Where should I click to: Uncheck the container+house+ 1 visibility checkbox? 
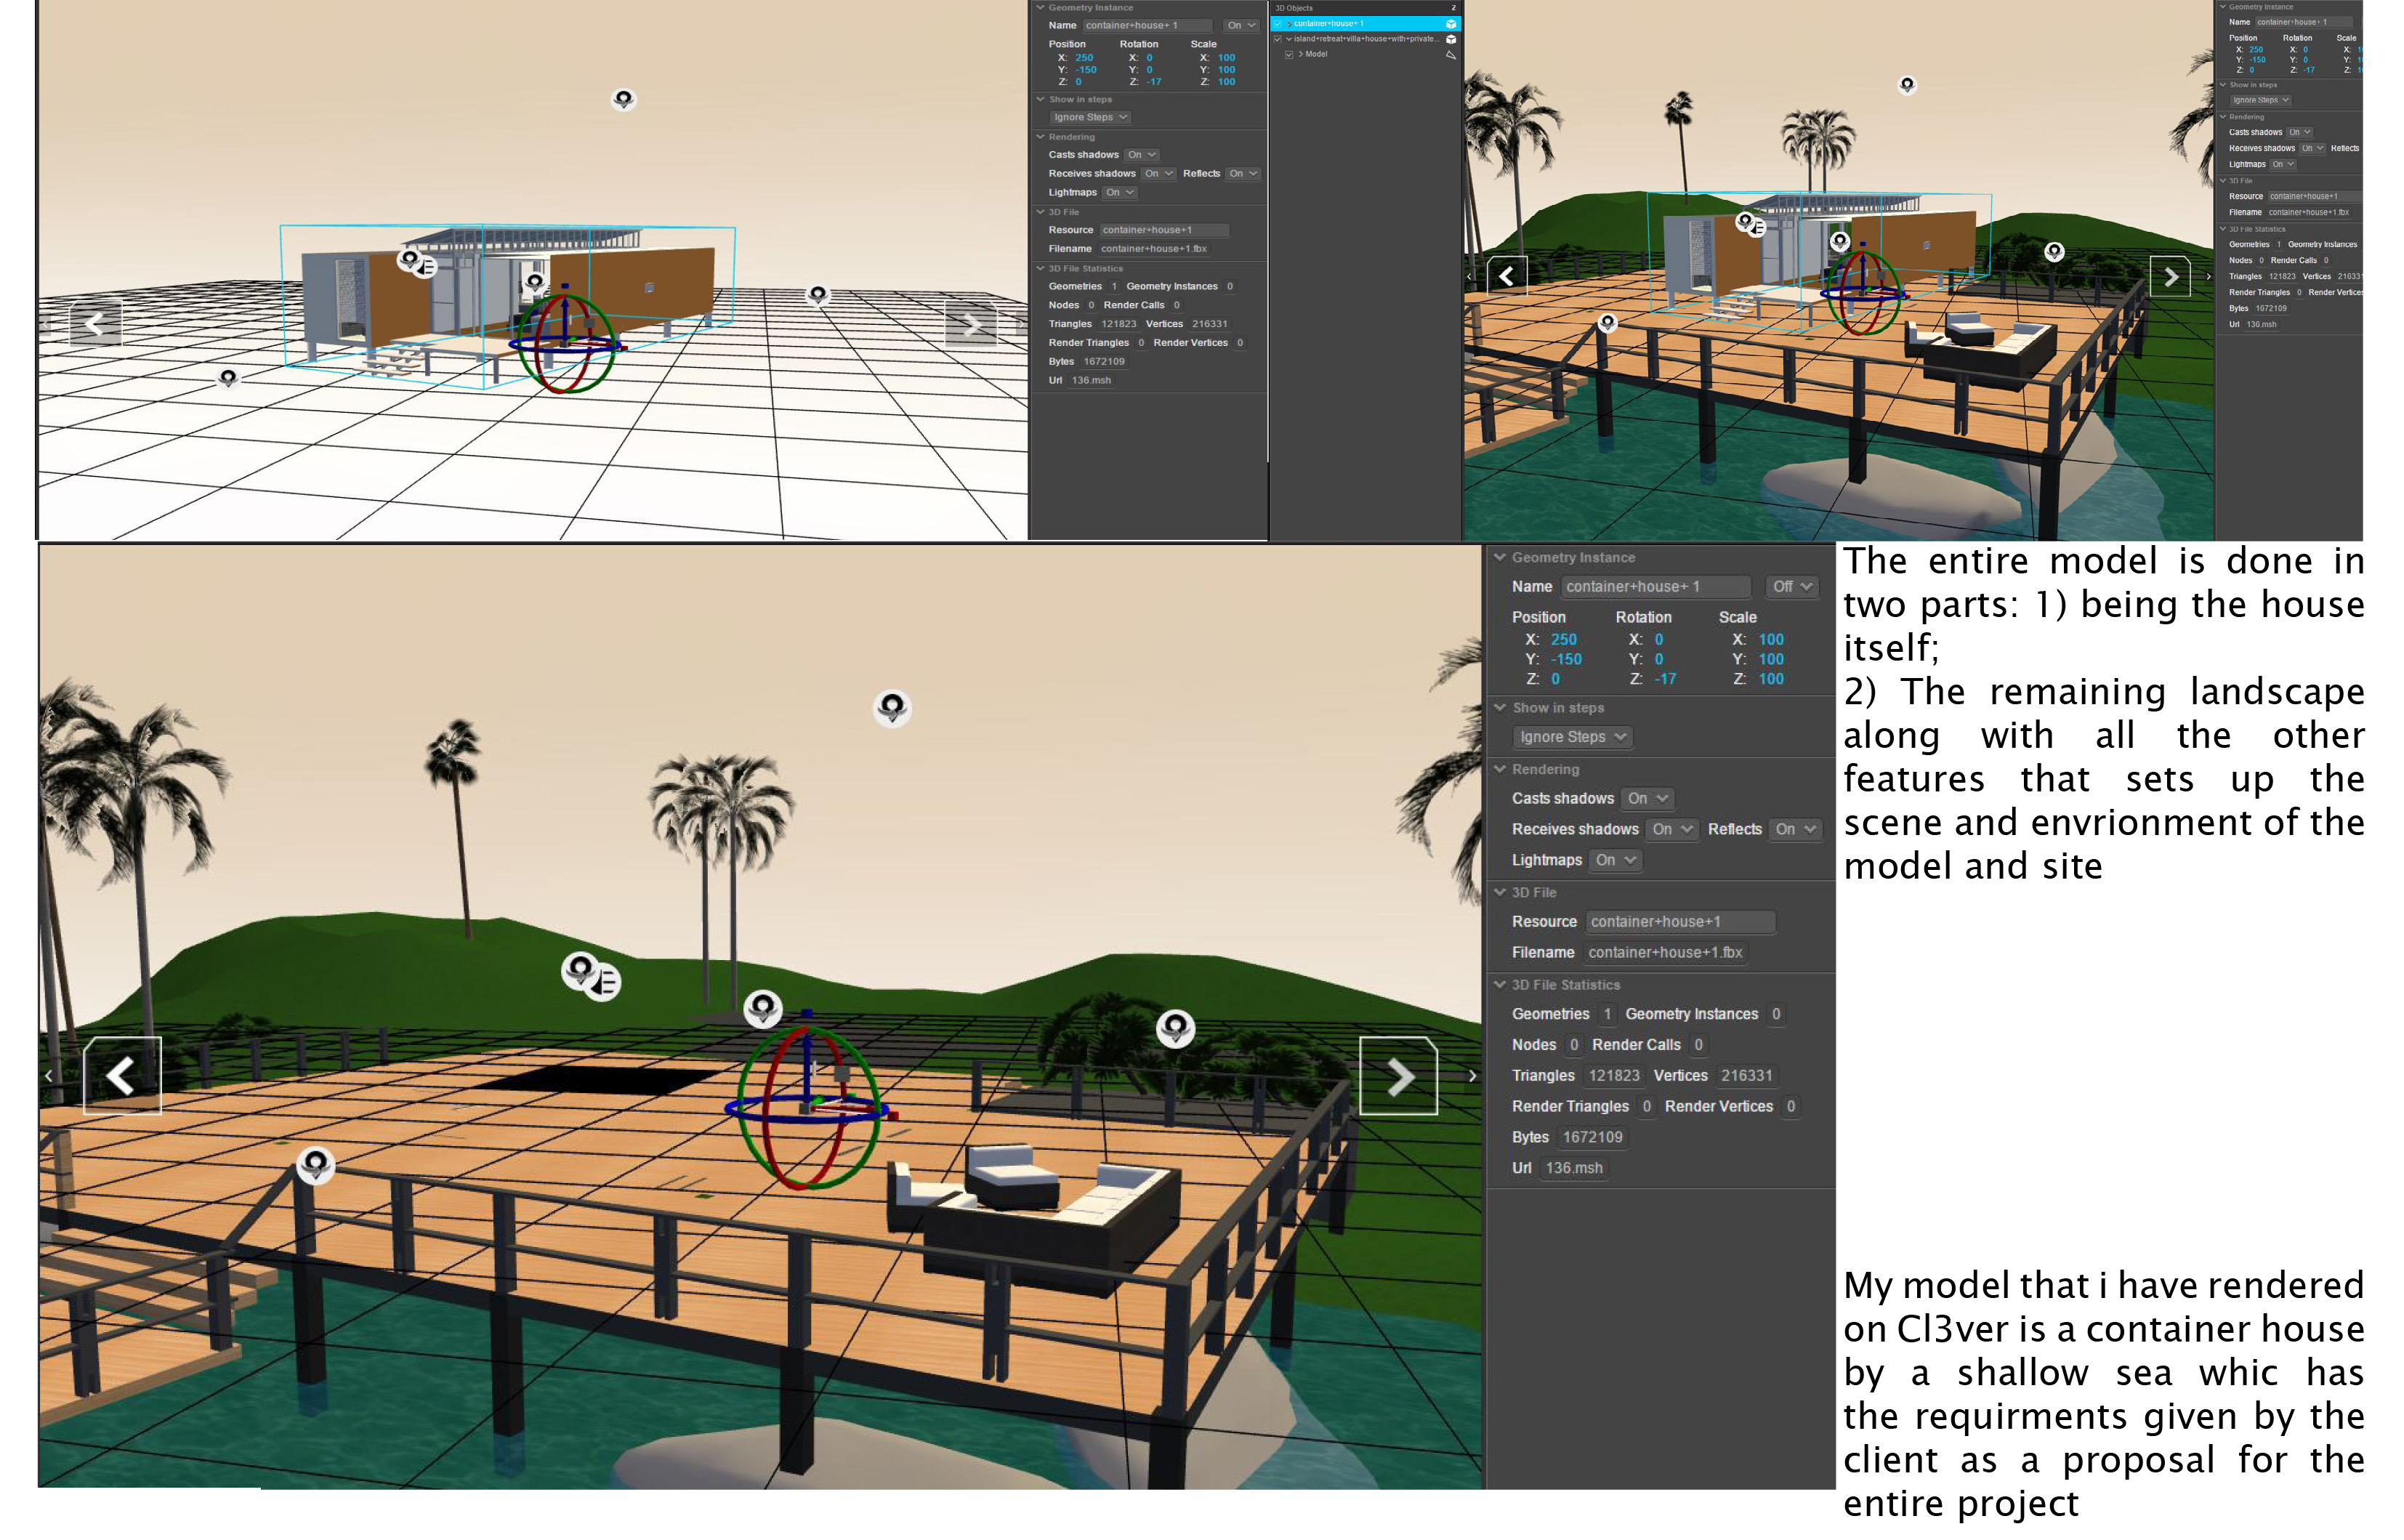point(1277,24)
